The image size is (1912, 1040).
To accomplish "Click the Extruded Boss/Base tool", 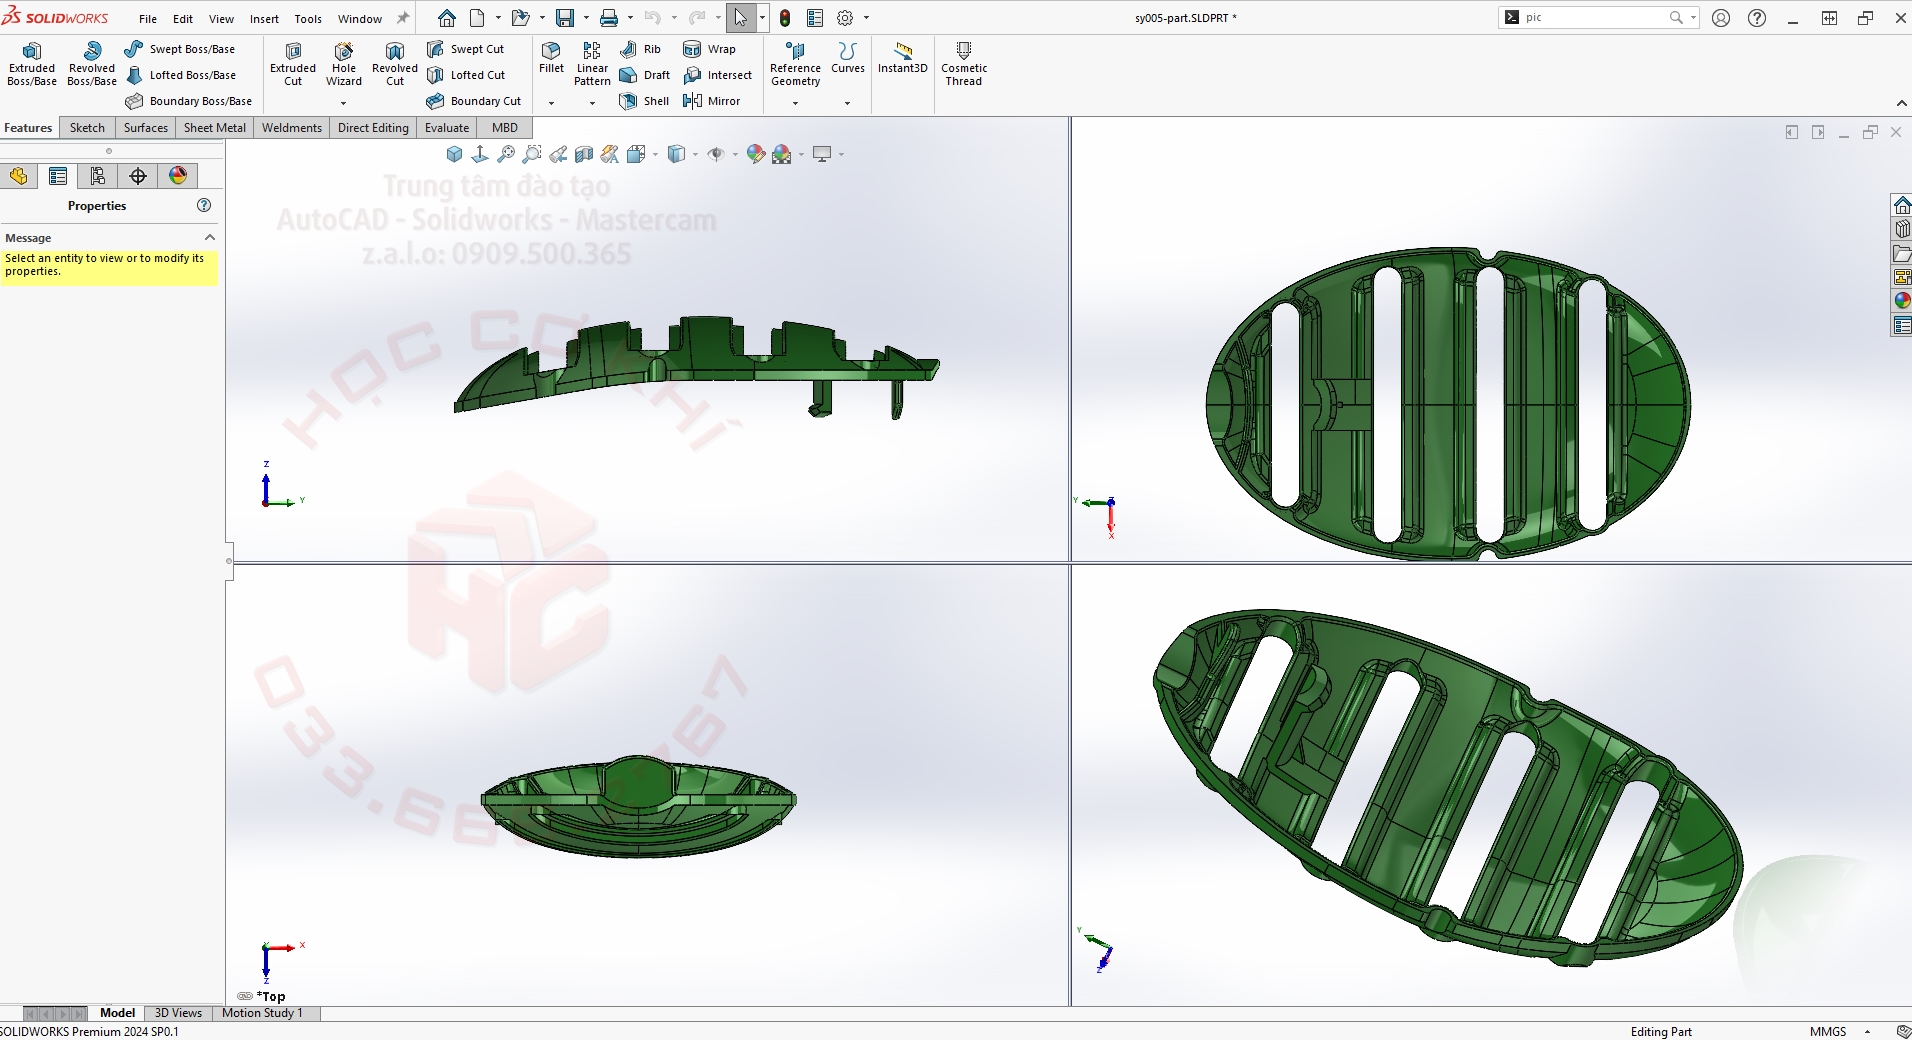I will [x=32, y=64].
